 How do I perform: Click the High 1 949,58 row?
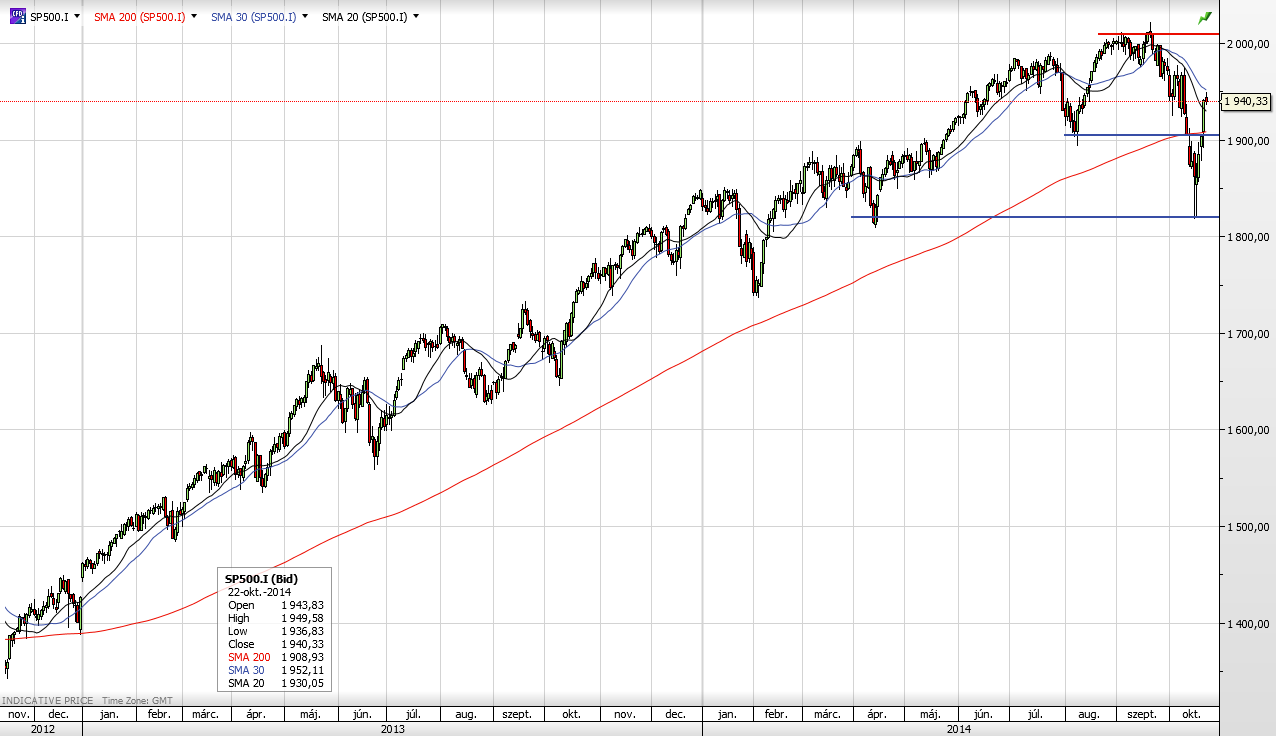(276, 618)
